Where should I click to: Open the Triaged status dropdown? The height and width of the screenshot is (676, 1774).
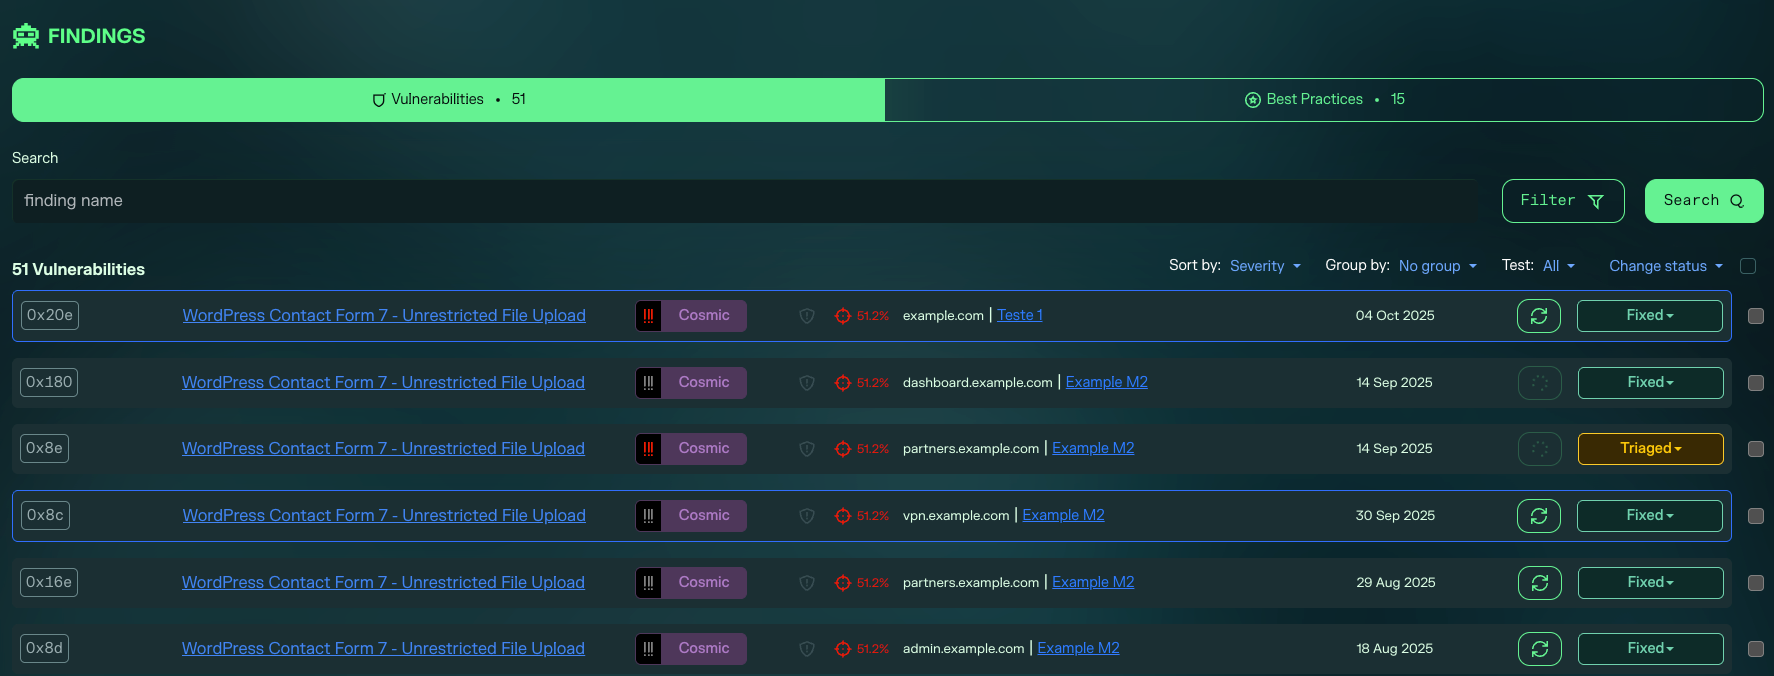pos(1650,449)
